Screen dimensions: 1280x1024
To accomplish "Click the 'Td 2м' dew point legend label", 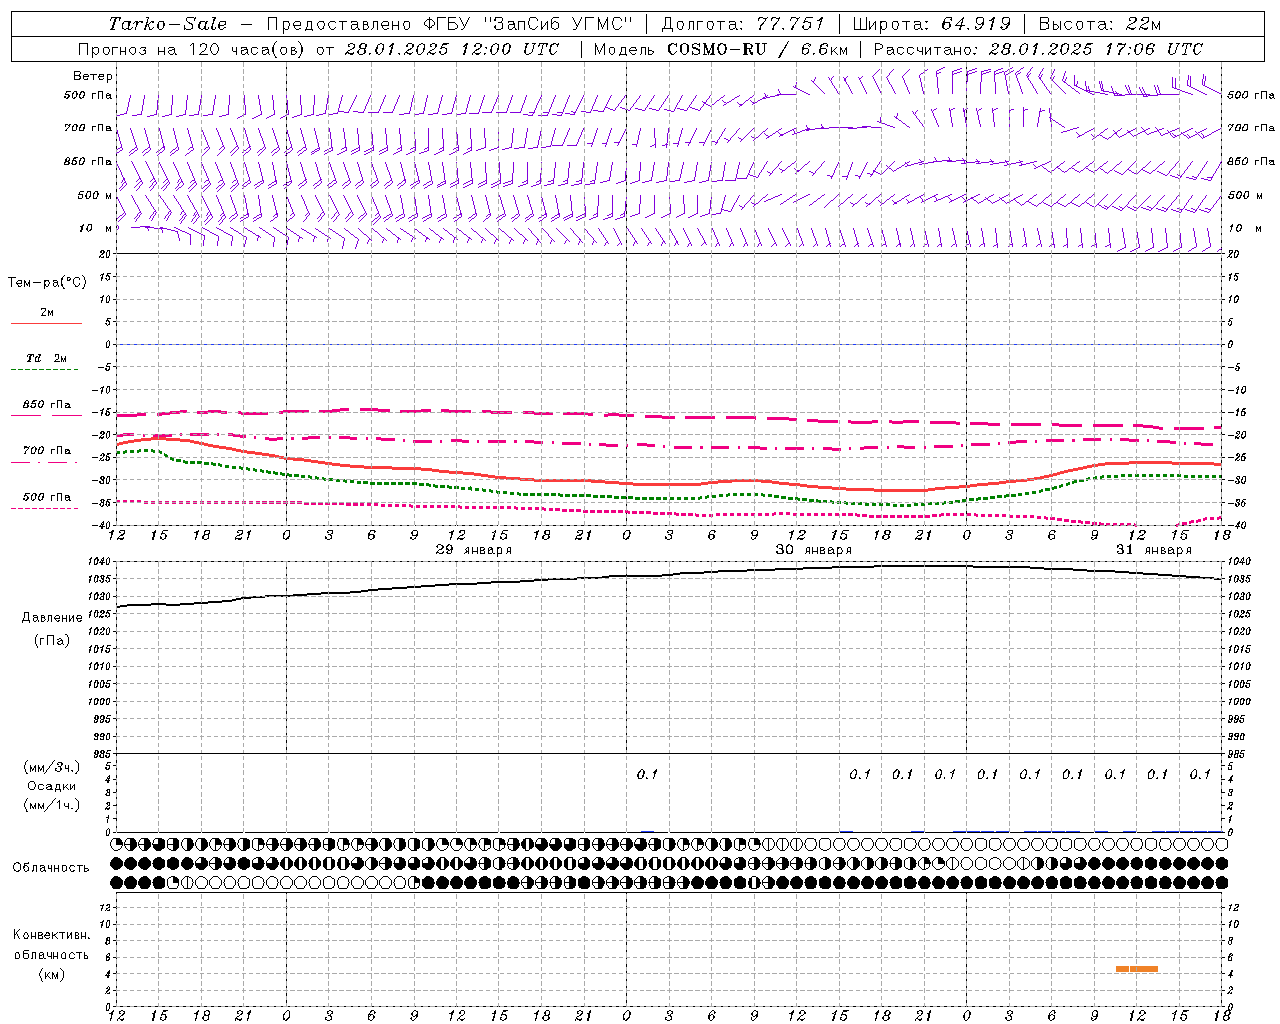I will [x=47, y=358].
